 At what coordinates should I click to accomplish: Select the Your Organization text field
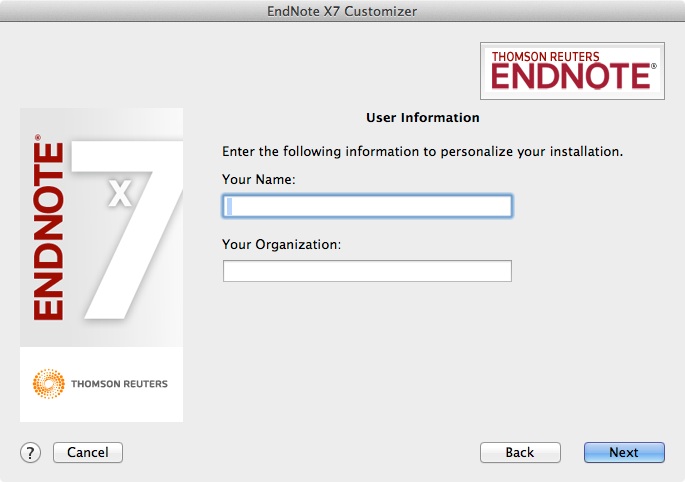367,271
